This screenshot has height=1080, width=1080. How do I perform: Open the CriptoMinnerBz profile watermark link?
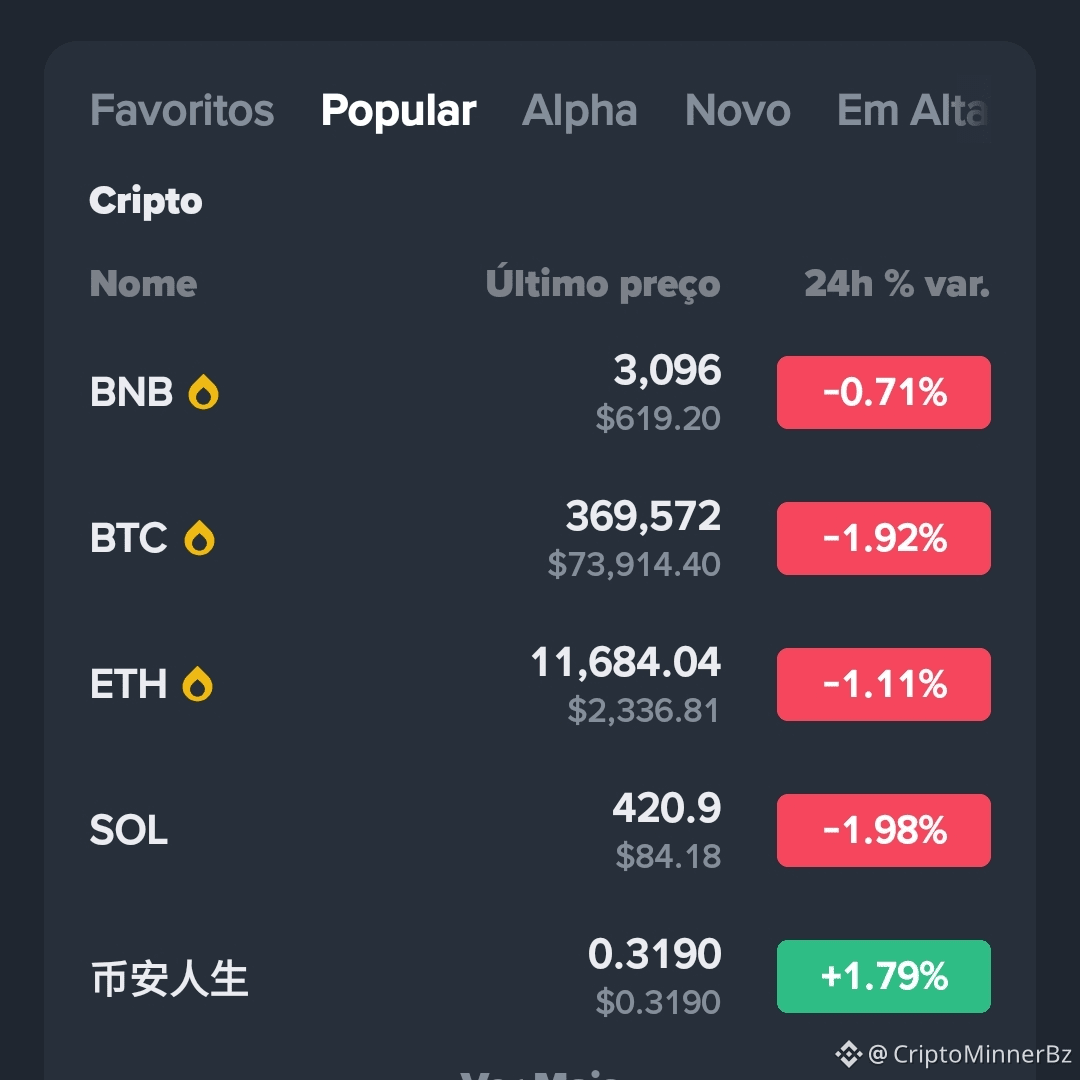[x=969, y=1054]
